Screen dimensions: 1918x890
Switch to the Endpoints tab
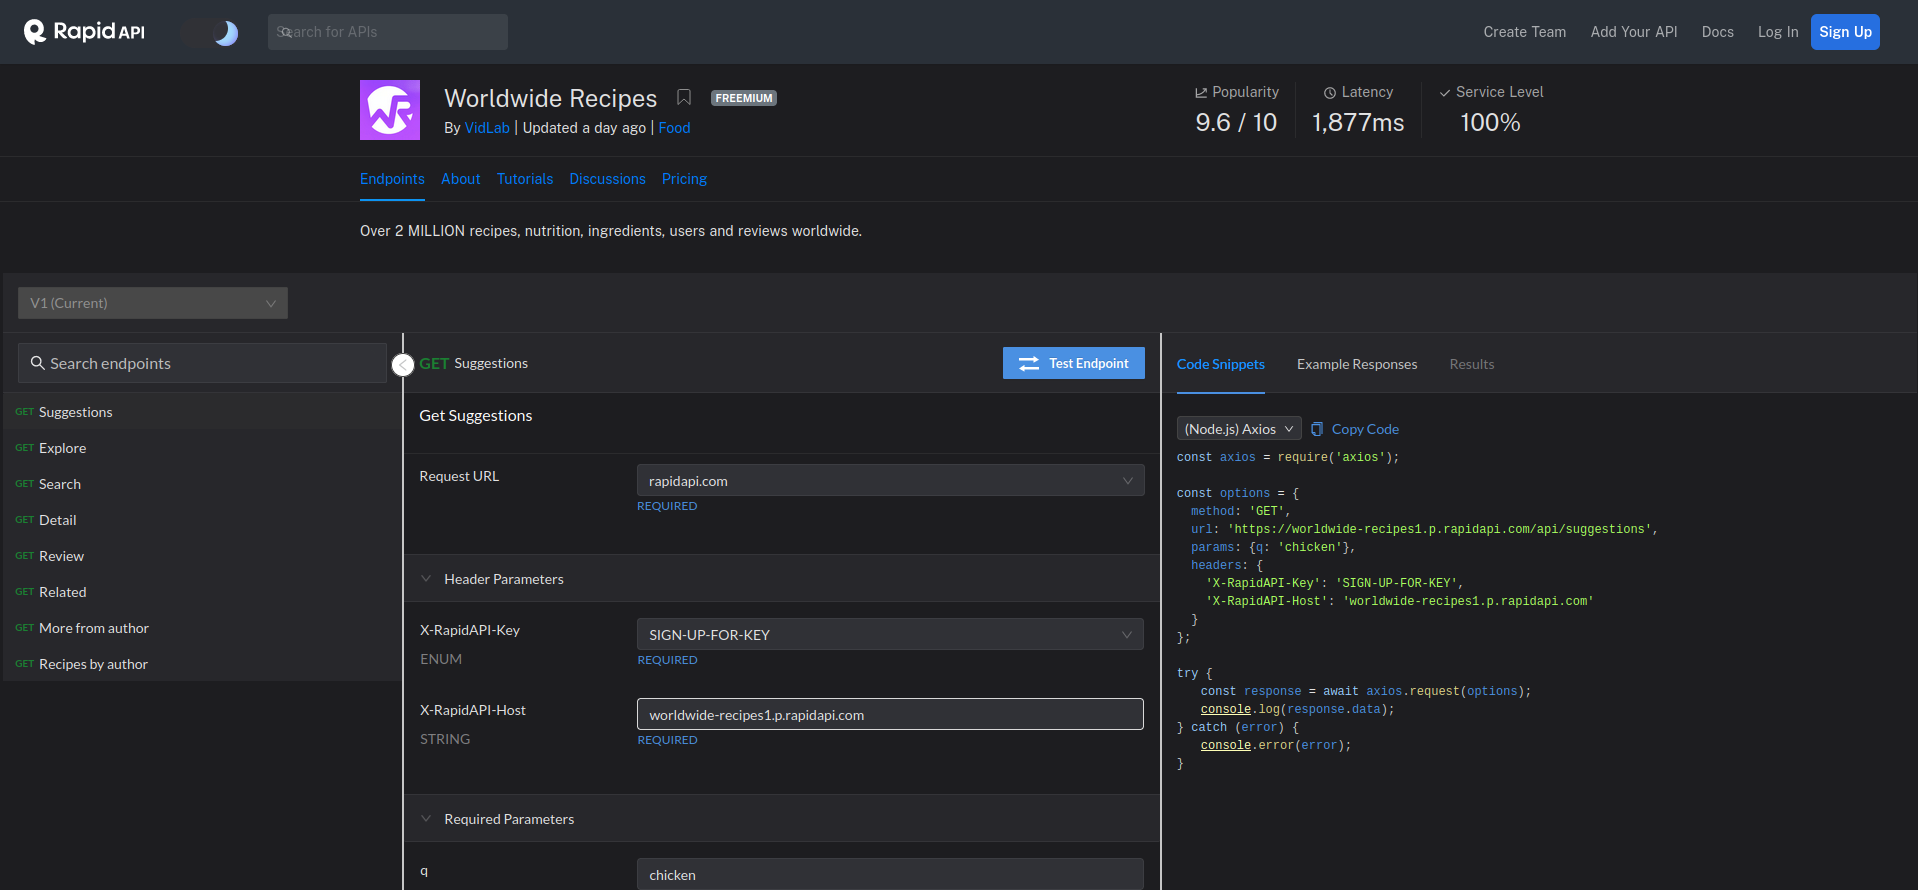[392, 179]
